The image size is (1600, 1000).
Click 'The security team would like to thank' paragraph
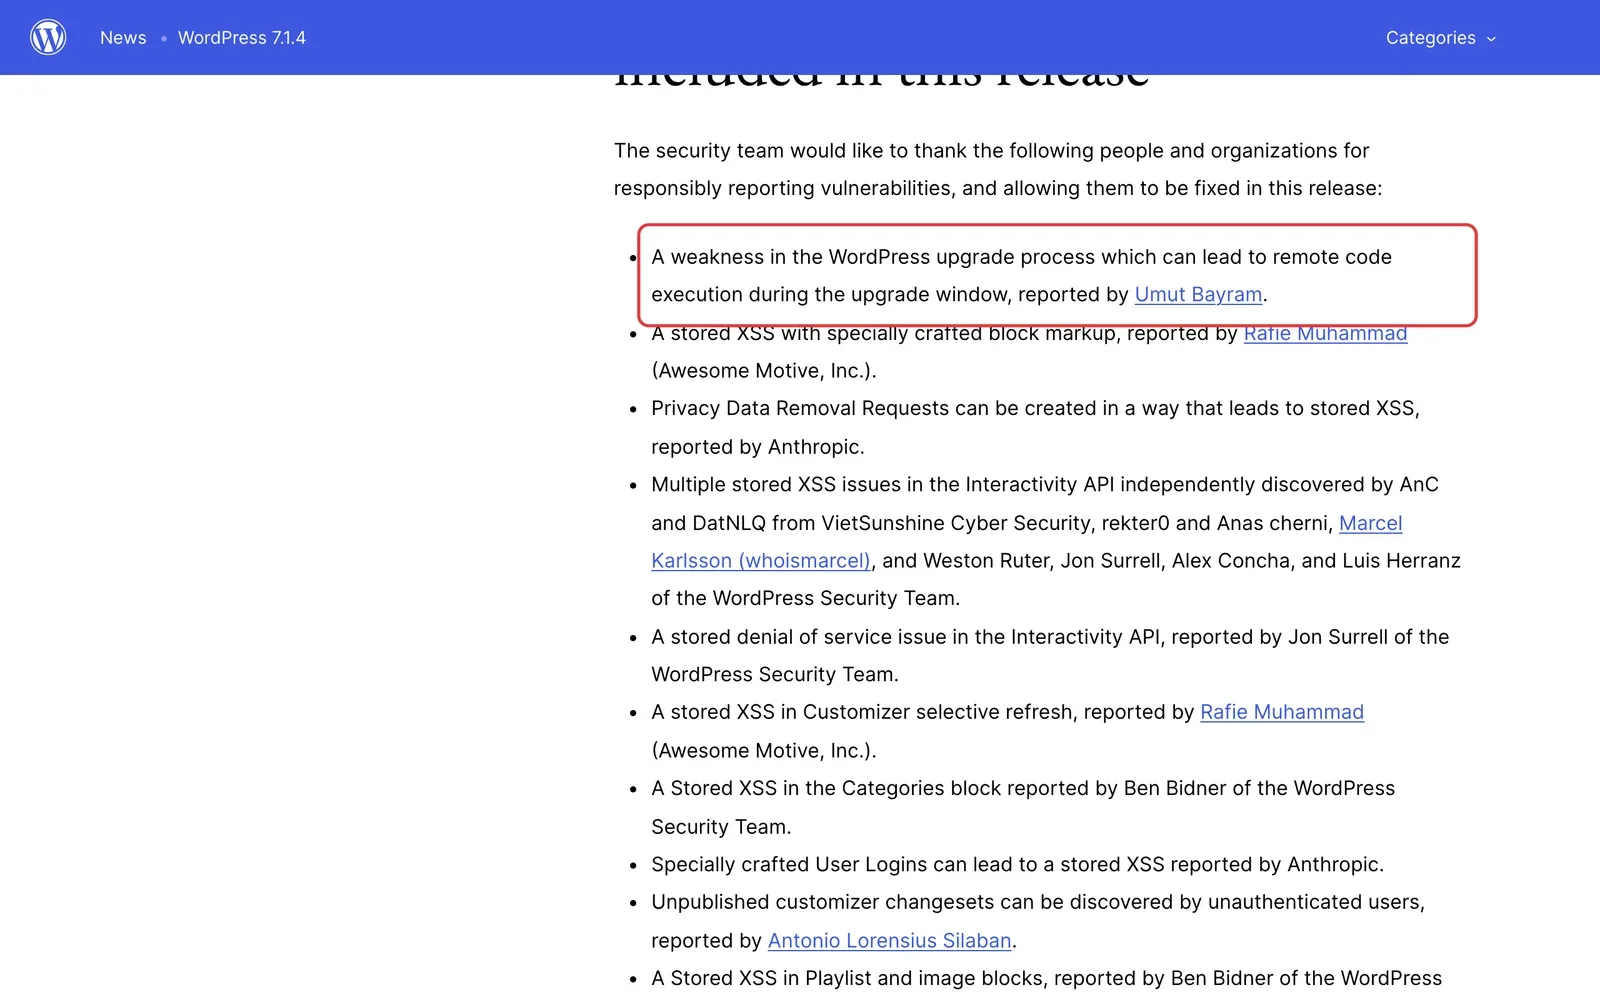[998, 169]
